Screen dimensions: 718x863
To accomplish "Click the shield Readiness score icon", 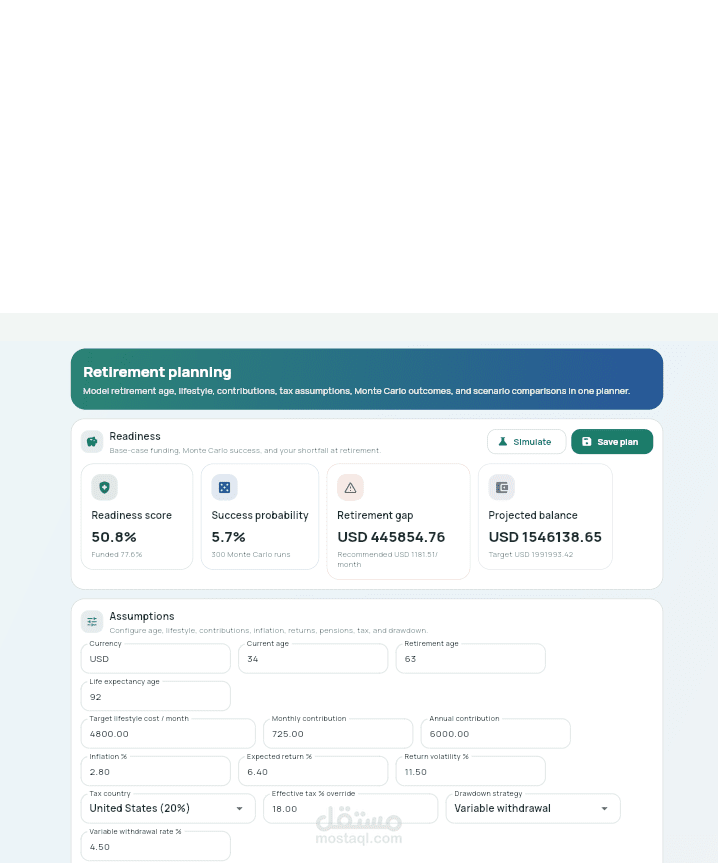I will pyautogui.click(x=104, y=487).
